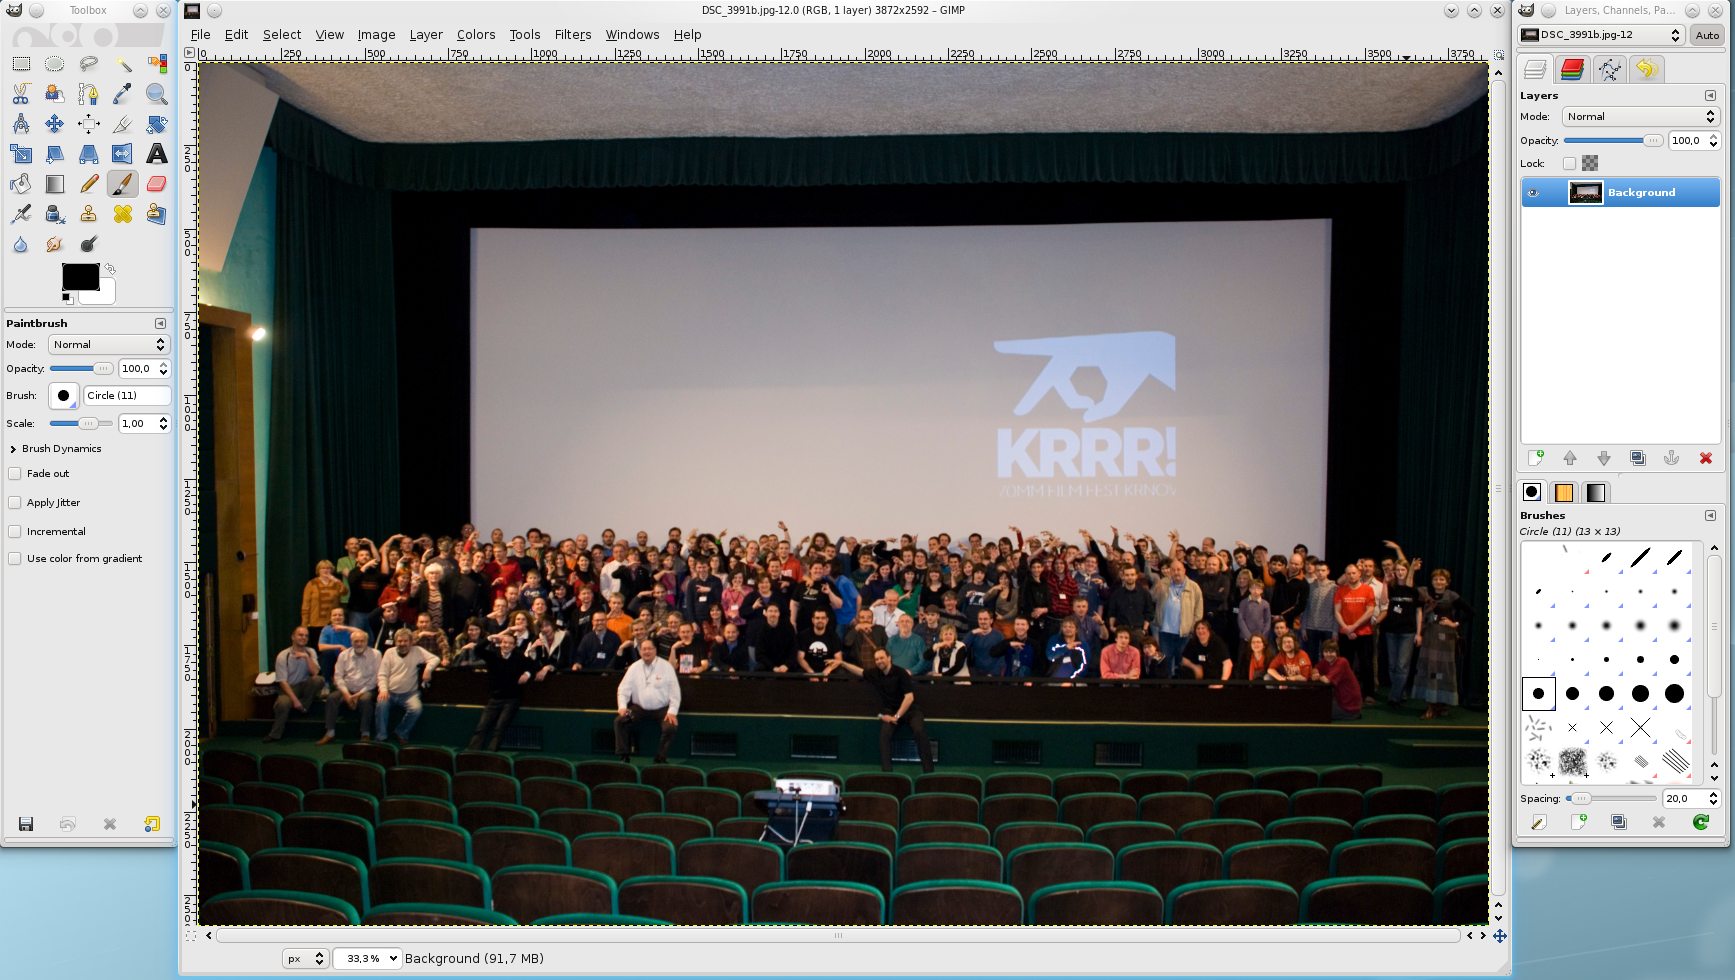Open the Colors menu
The height and width of the screenshot is (980, 1735).
[x=476, y=34]
